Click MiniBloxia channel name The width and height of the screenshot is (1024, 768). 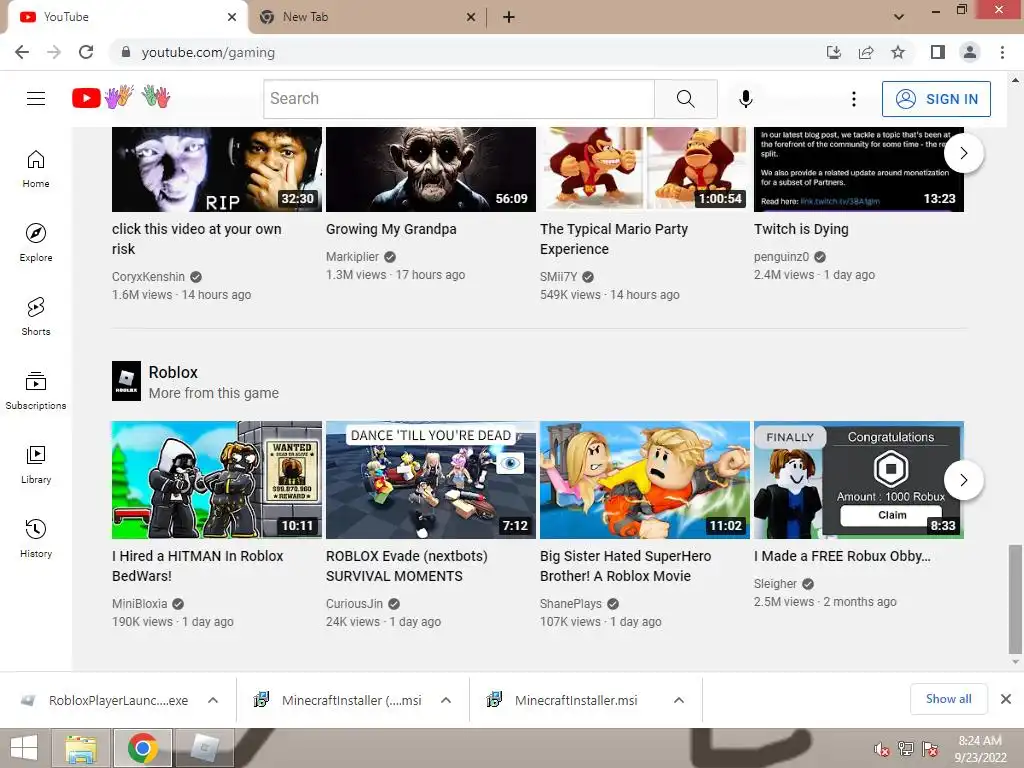click(139, 604)
